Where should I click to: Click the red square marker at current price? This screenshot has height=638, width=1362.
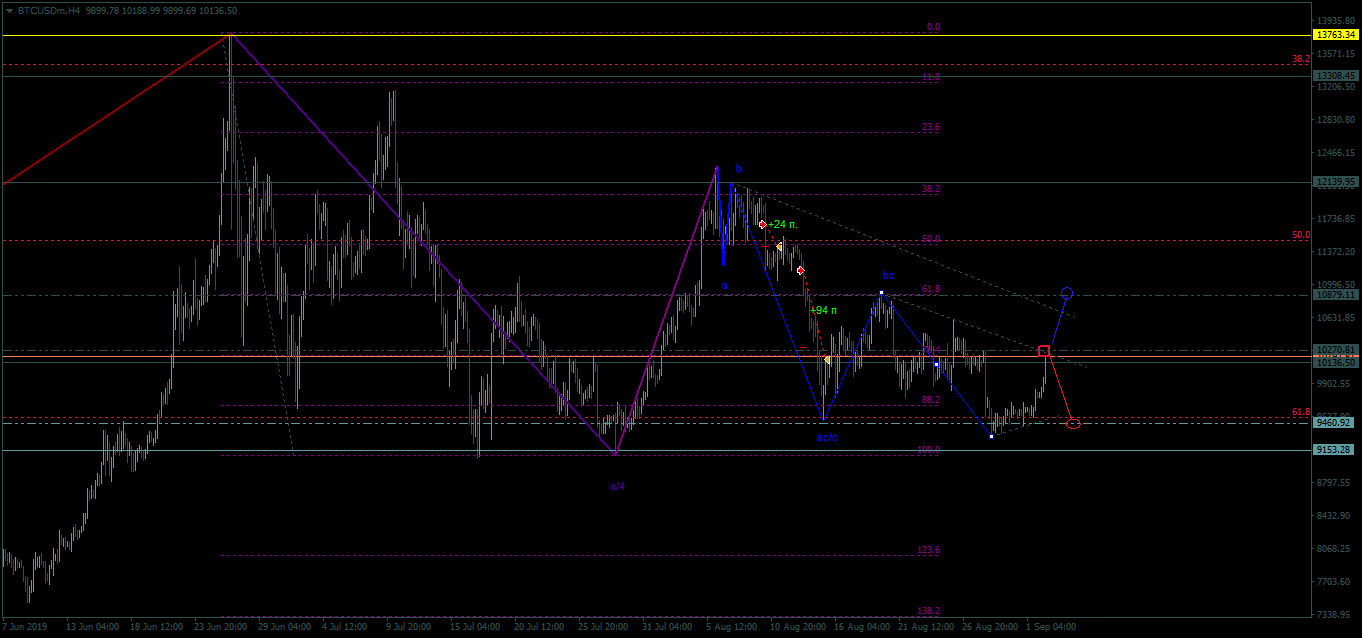[1044, 351]
